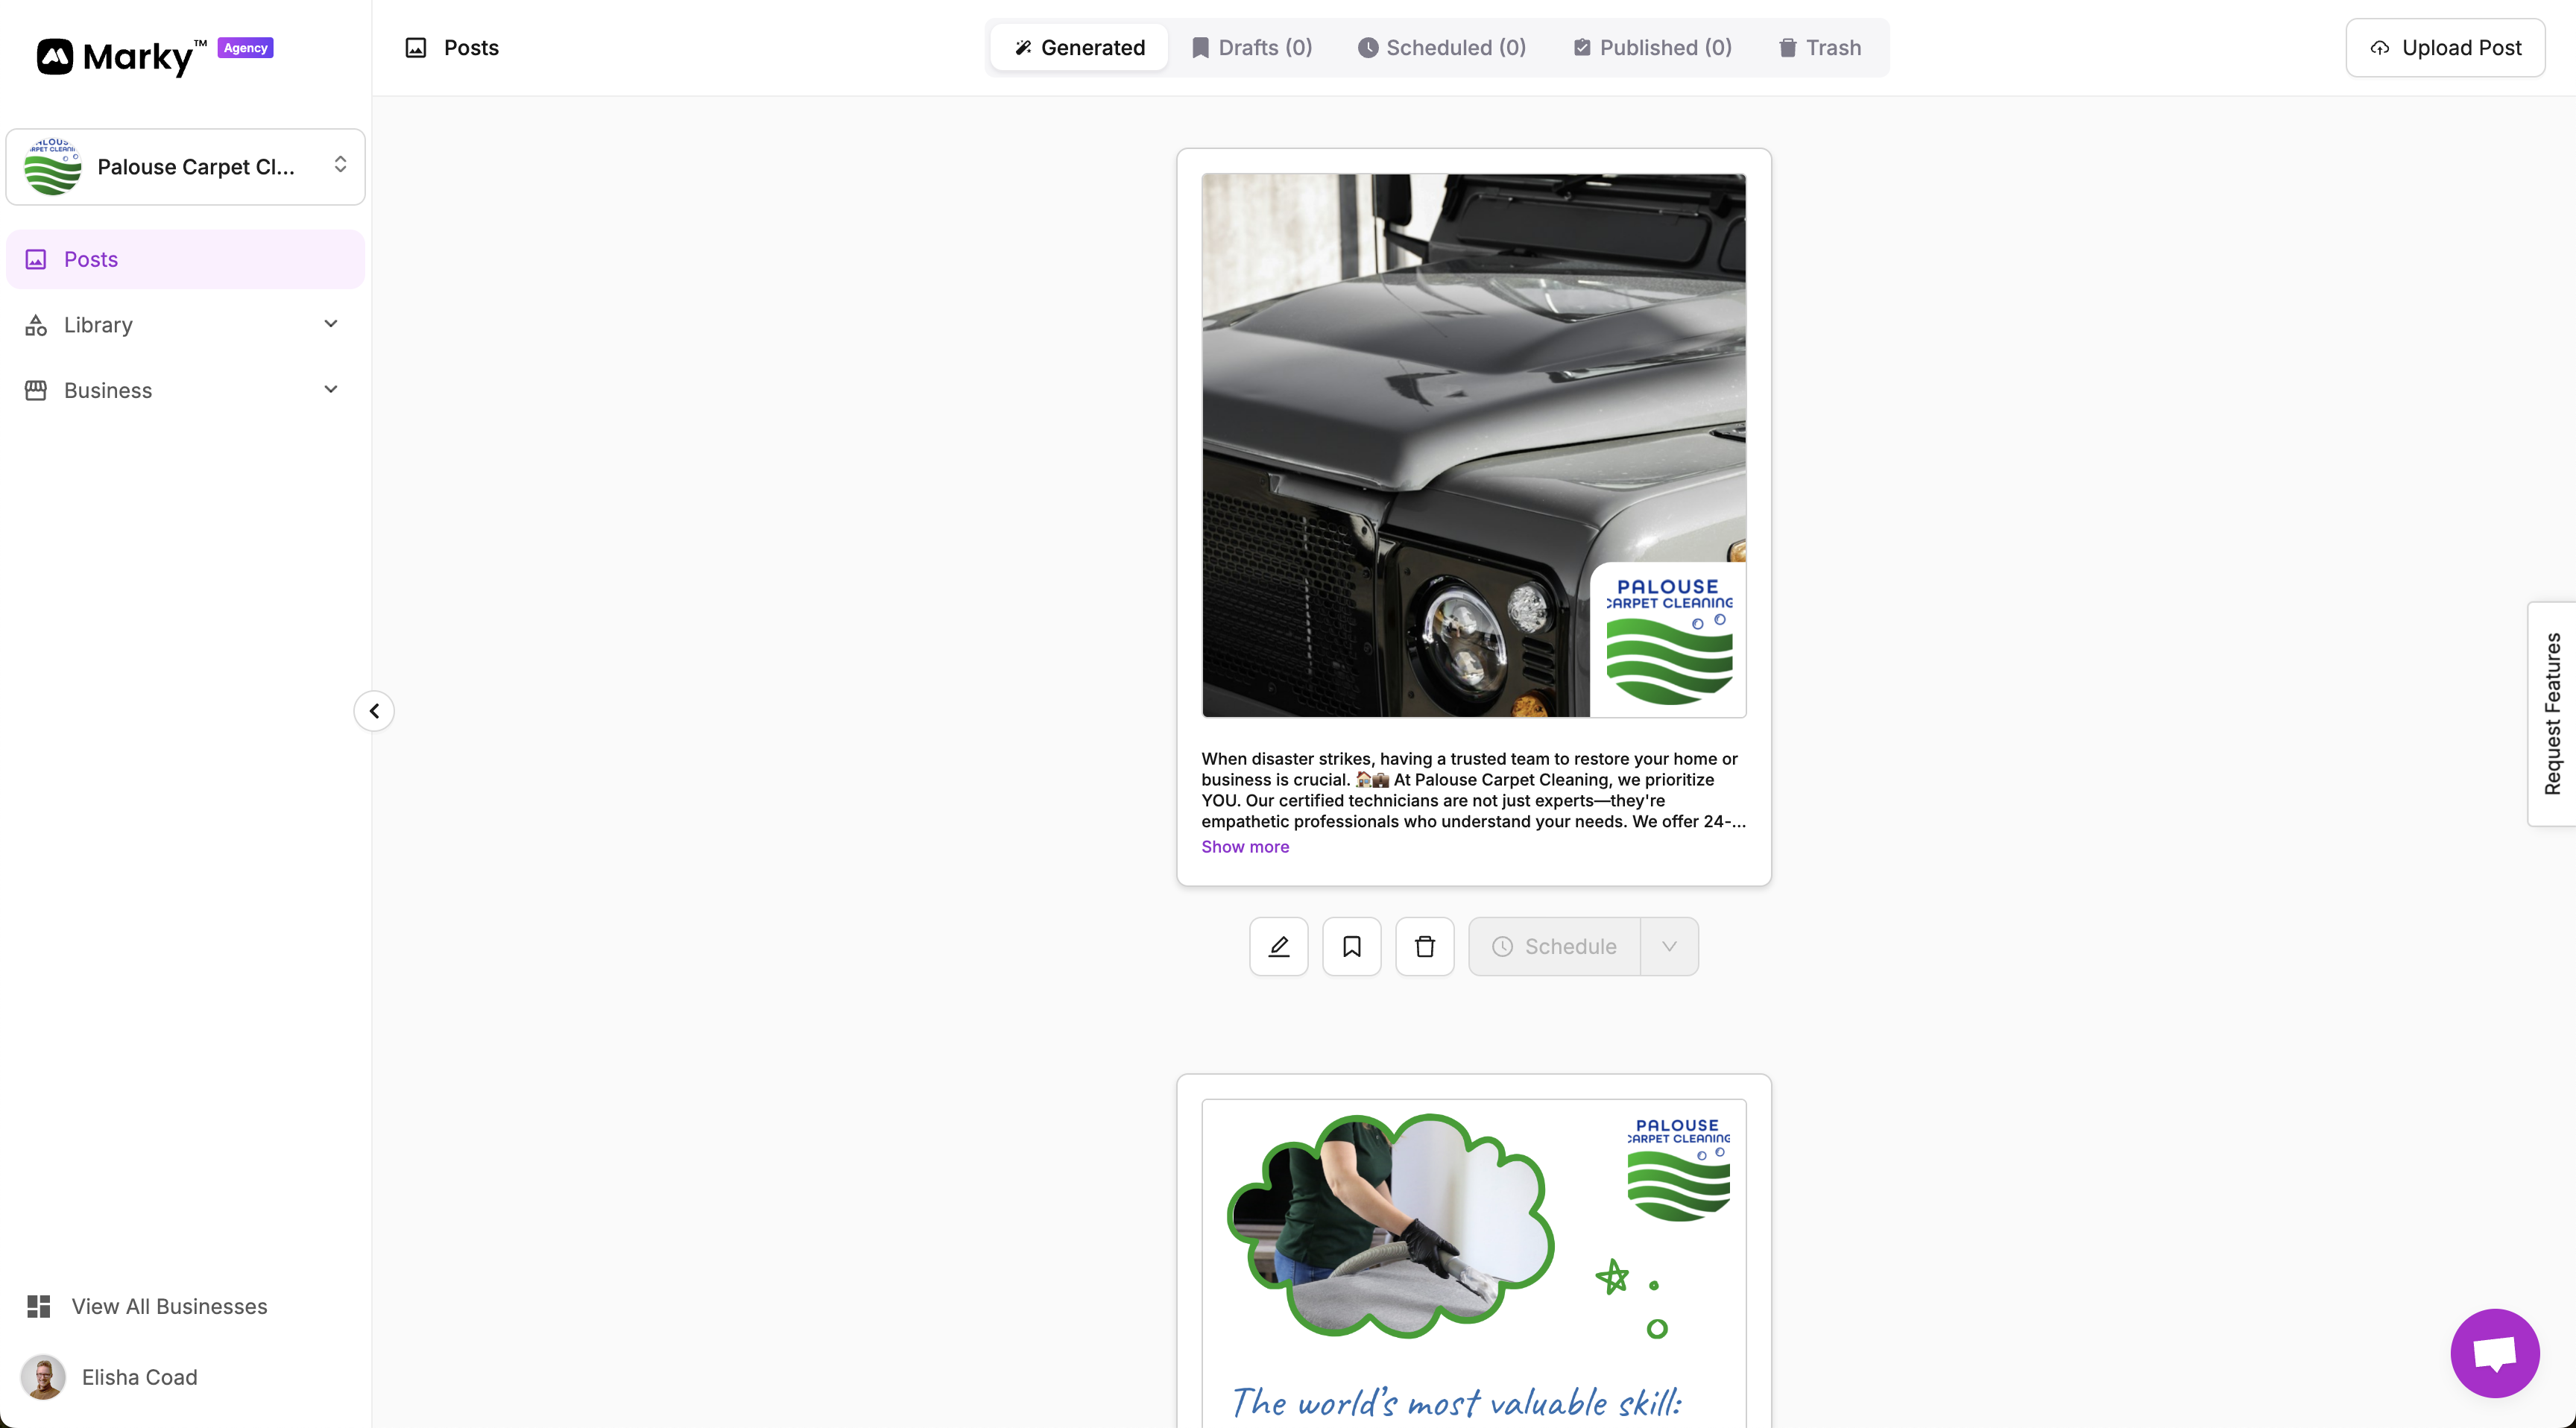Click the Upload Post button

2445,47
